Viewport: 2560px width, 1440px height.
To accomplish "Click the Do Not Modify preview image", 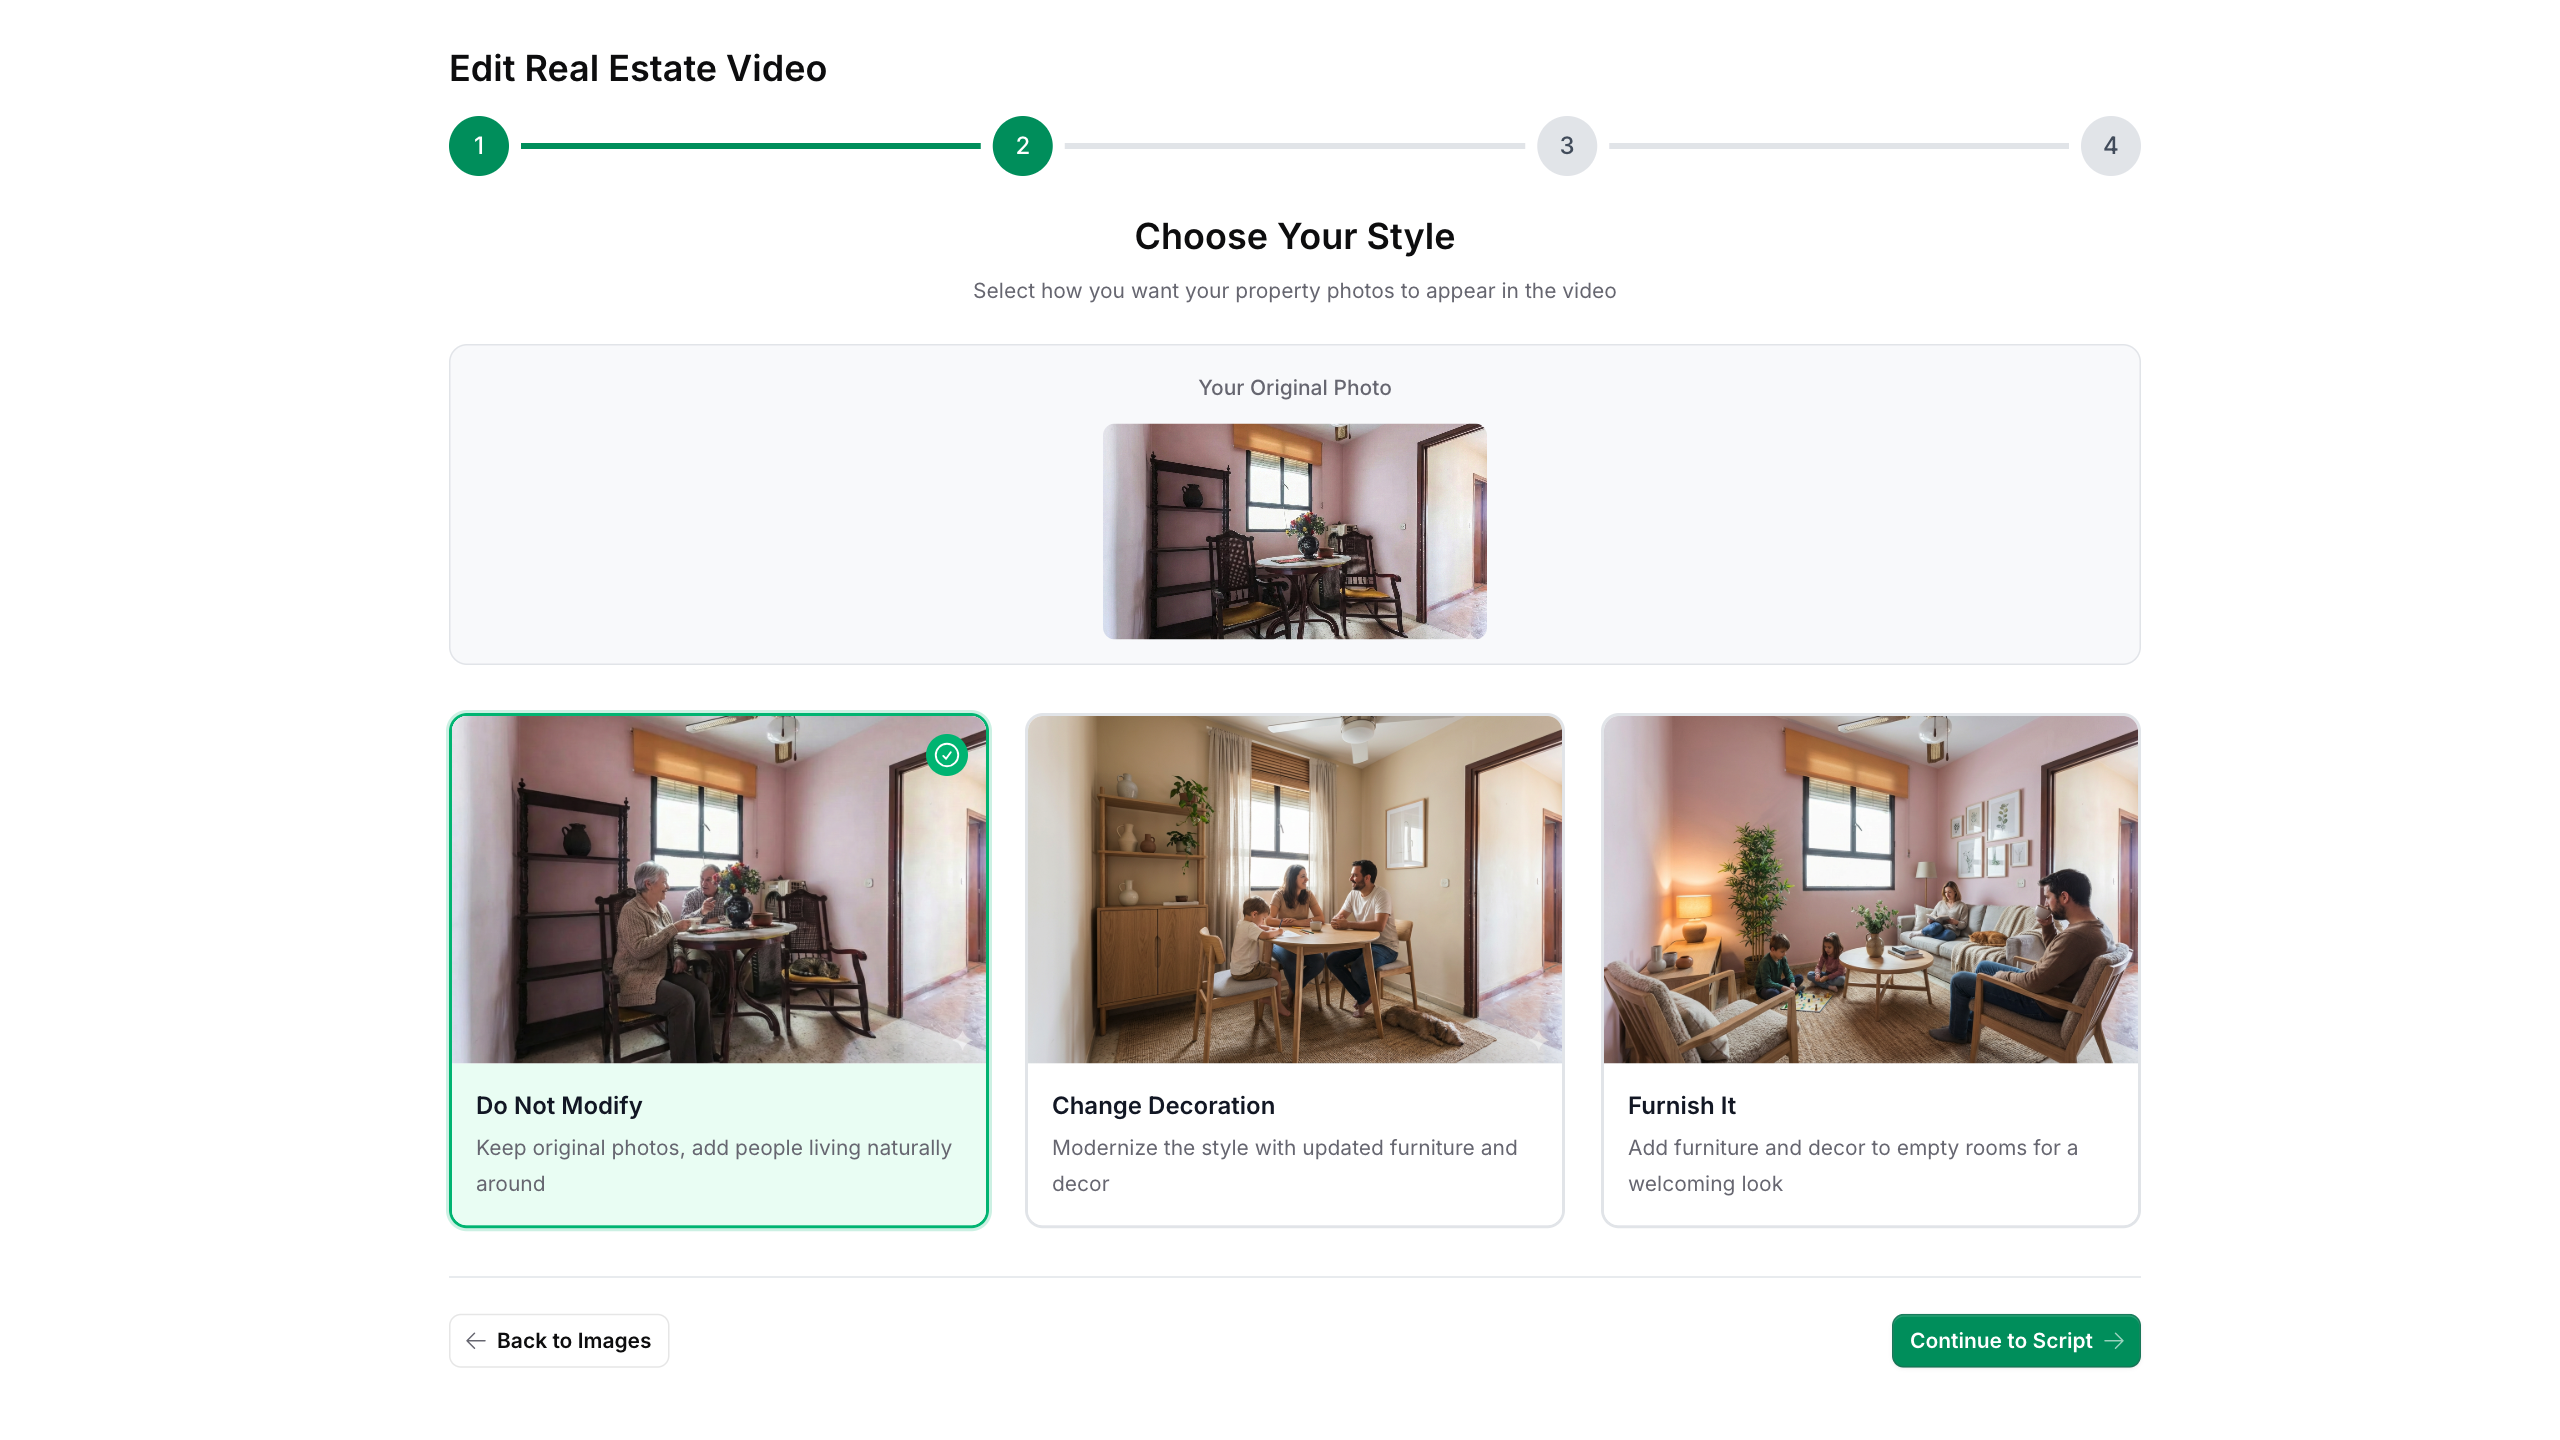I will pos(718,889).
